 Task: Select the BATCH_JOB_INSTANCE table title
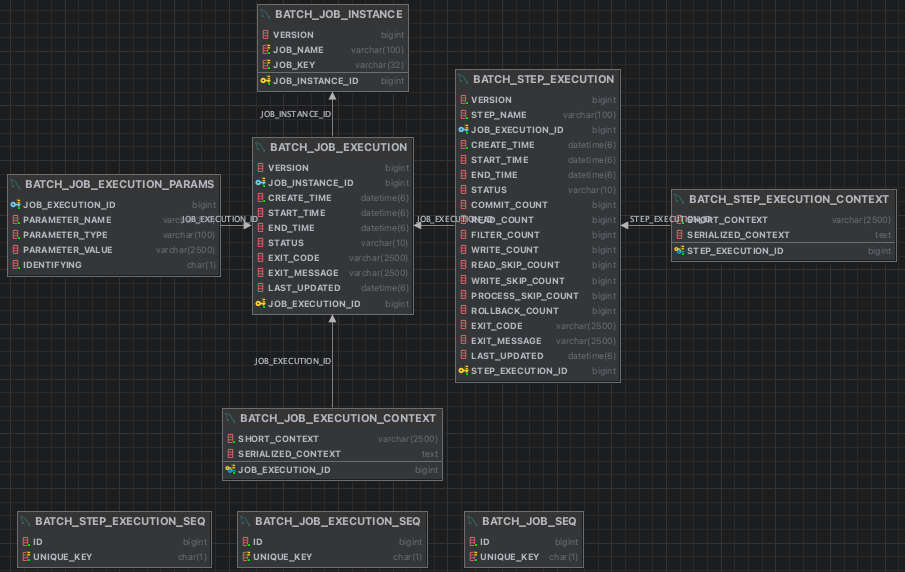tap(339, 14)
